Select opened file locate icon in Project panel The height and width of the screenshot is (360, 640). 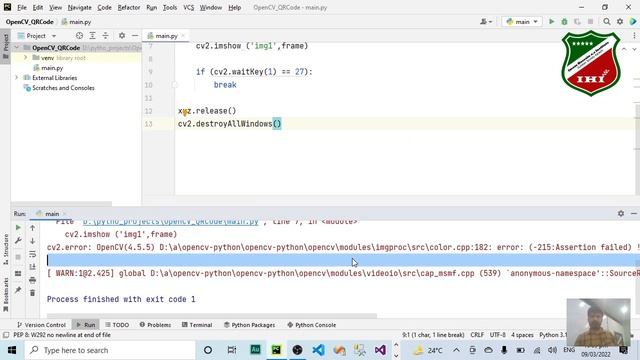coord(79,36)
